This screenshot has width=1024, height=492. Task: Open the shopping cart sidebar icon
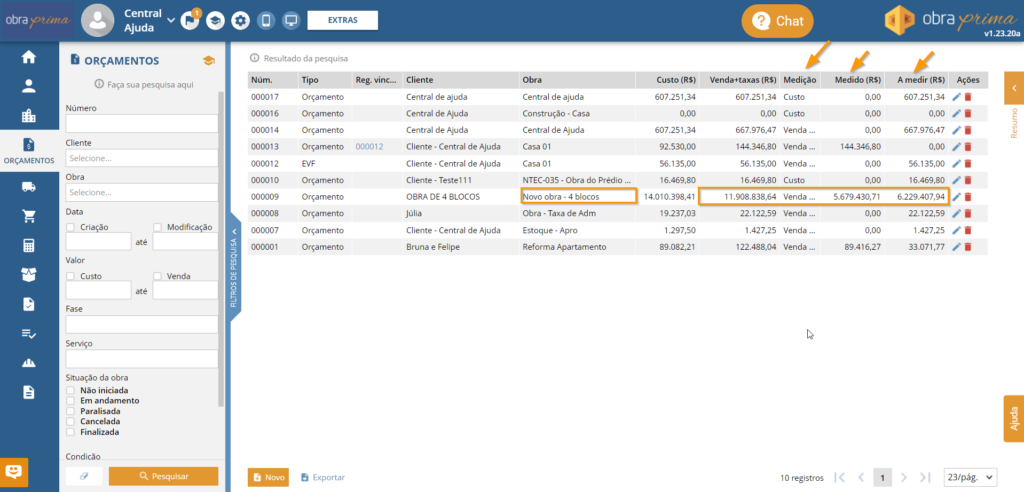(29, 216)
